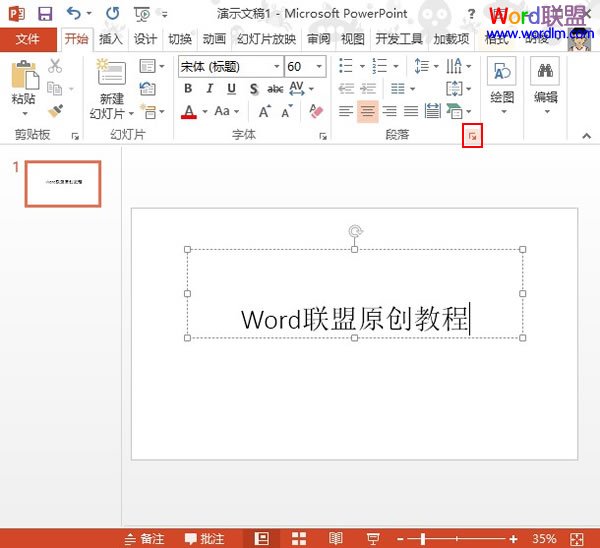Apply red font color A button

[189, 112]
